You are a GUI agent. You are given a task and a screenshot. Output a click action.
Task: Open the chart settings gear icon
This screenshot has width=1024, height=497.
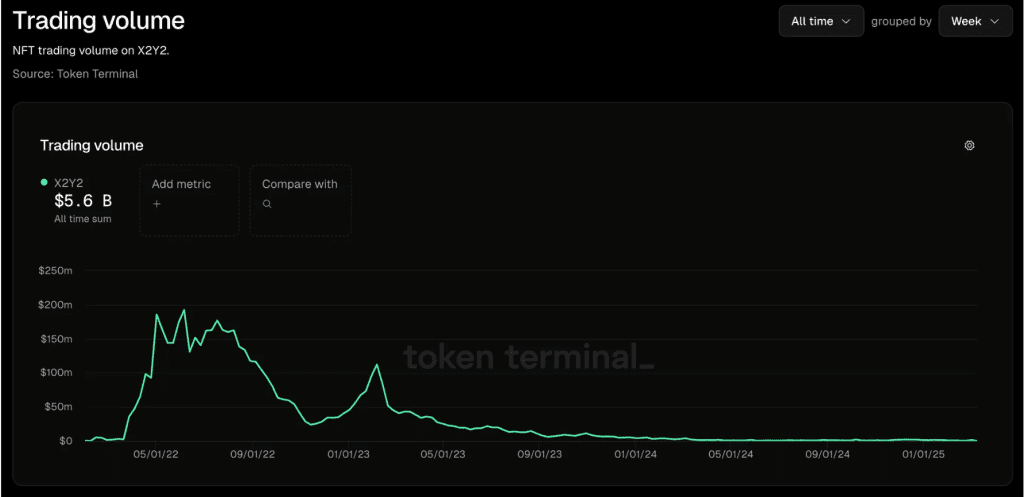(969, 146)
